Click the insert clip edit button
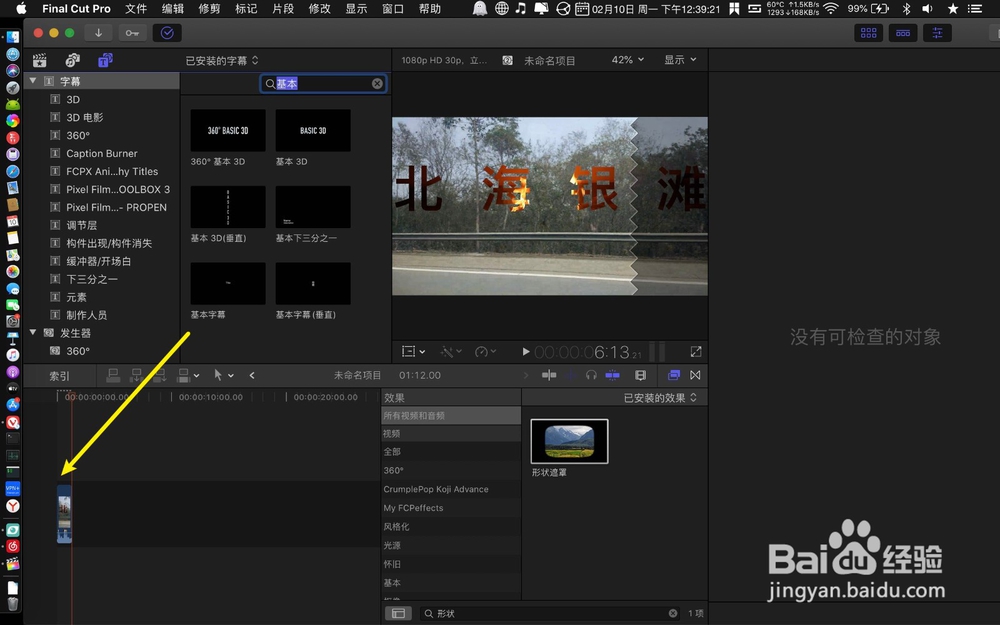The width and height of the screenshot is (1000, 625). pyautogui.click(x=136, y=375)
